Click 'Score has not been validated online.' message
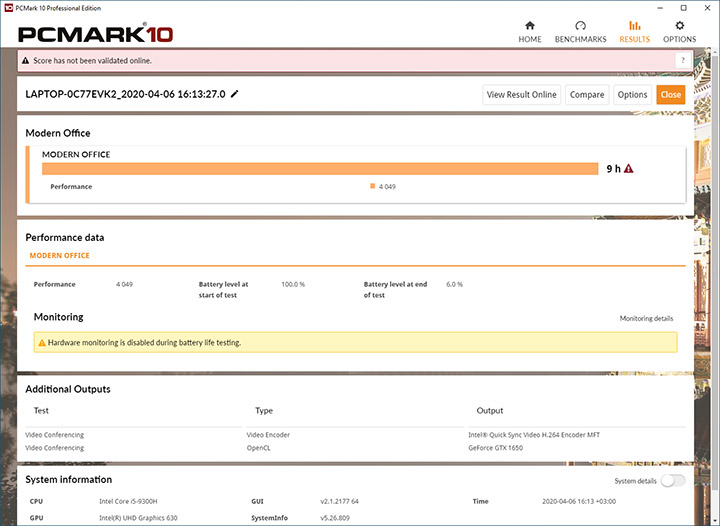This screenshot has width=720, height=526. (x=92, y=61)
